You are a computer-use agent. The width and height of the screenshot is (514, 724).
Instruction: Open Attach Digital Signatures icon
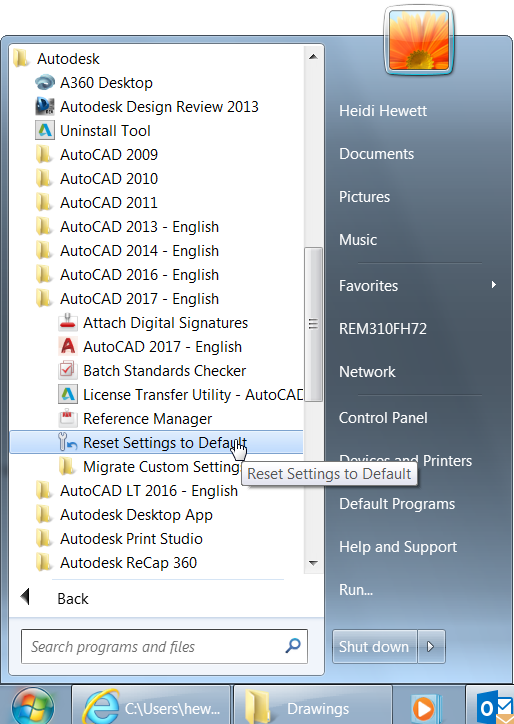click(x=68, y=323)
